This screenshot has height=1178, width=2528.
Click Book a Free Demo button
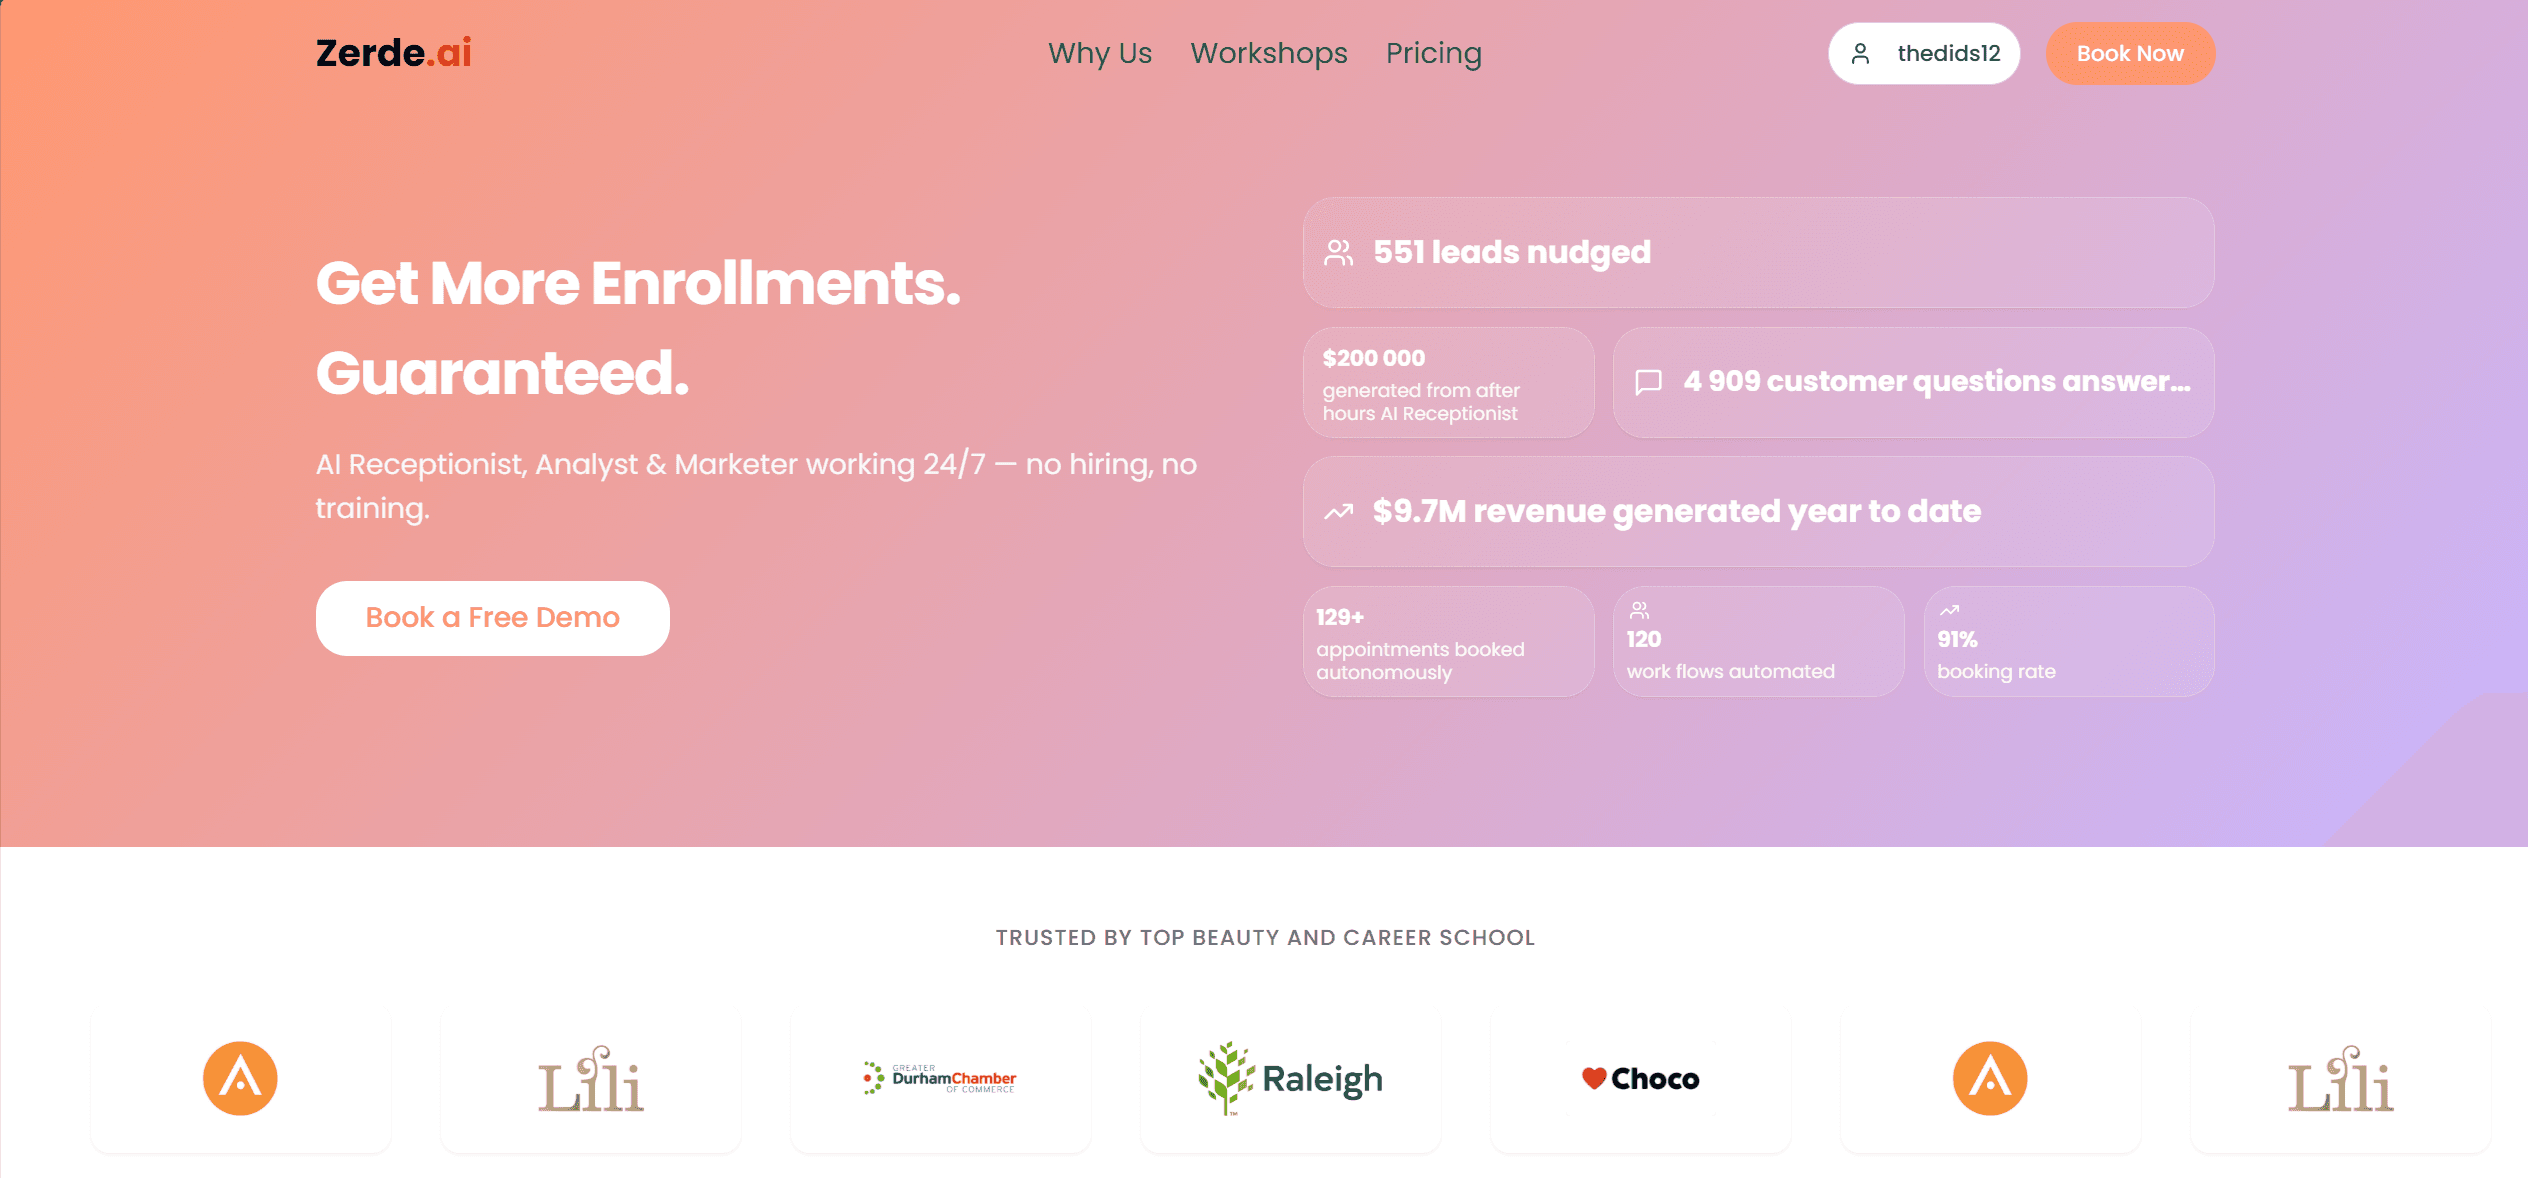tap(492, 618)
